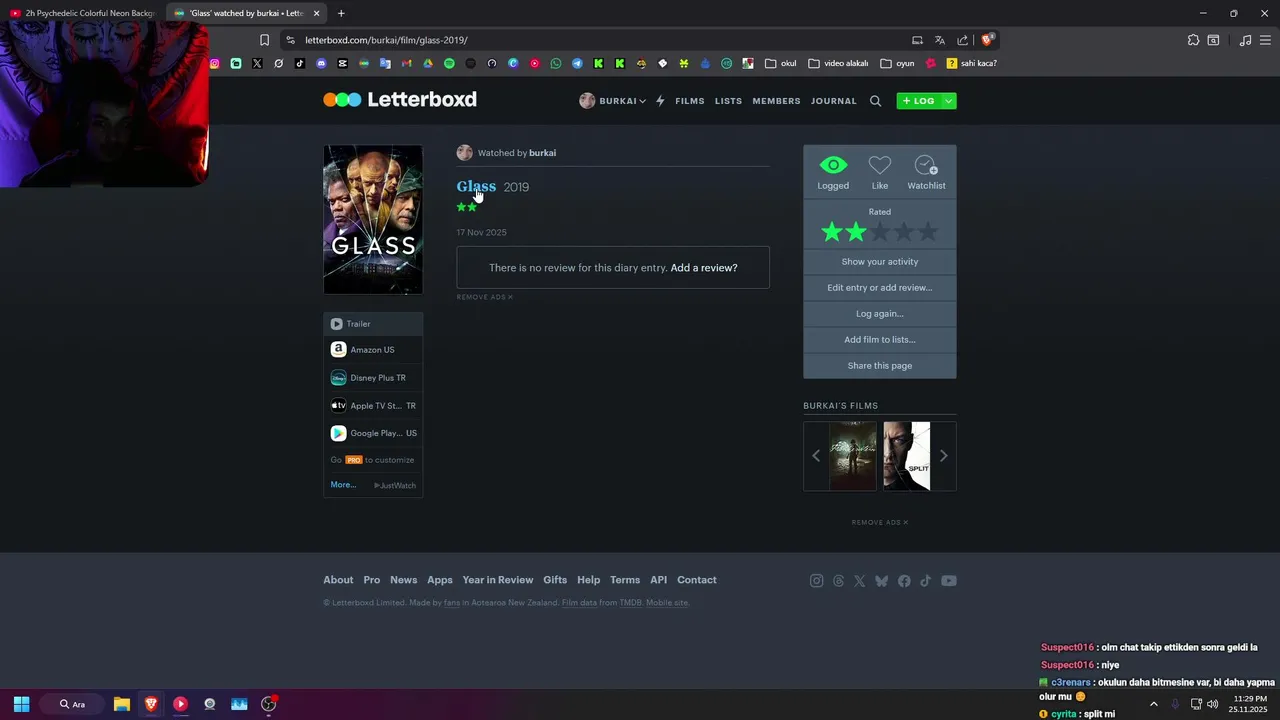Image resolution: width=1280 pixels, height=720 pixels.
Task: Click the browser address bar URL
Action: tap(386, 40)
